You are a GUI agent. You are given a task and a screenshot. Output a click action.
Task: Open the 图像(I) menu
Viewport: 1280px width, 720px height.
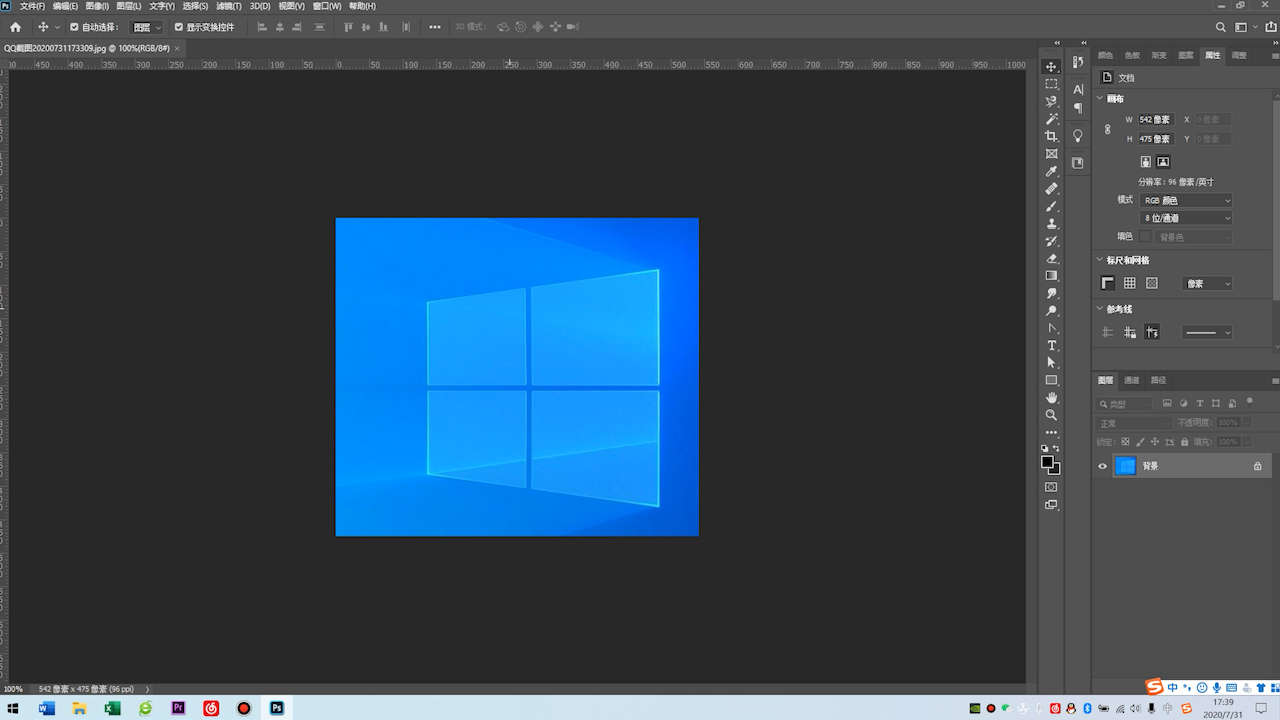coord(97,6)
